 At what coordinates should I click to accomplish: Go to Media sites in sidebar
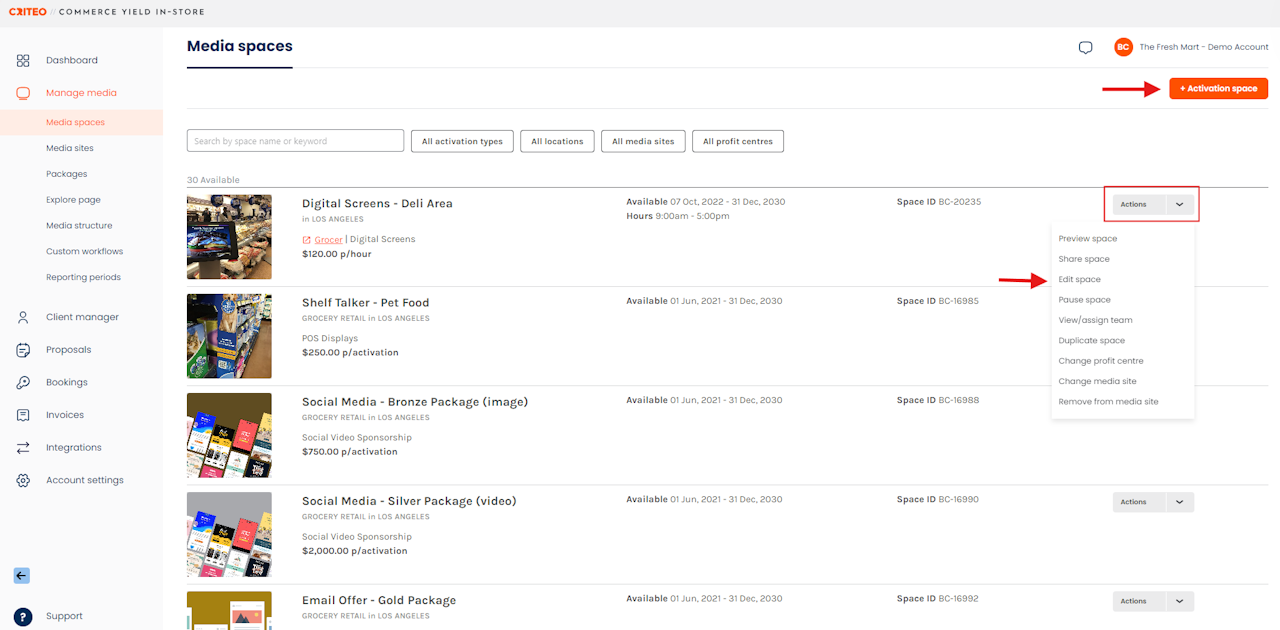70,148
